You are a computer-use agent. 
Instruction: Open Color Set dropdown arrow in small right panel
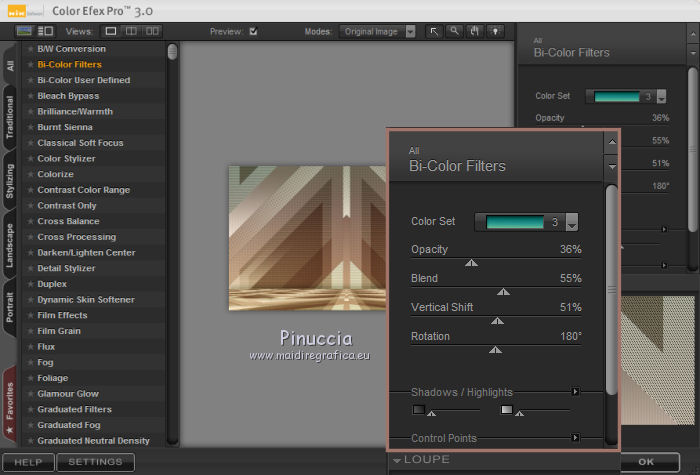point(662,96)
